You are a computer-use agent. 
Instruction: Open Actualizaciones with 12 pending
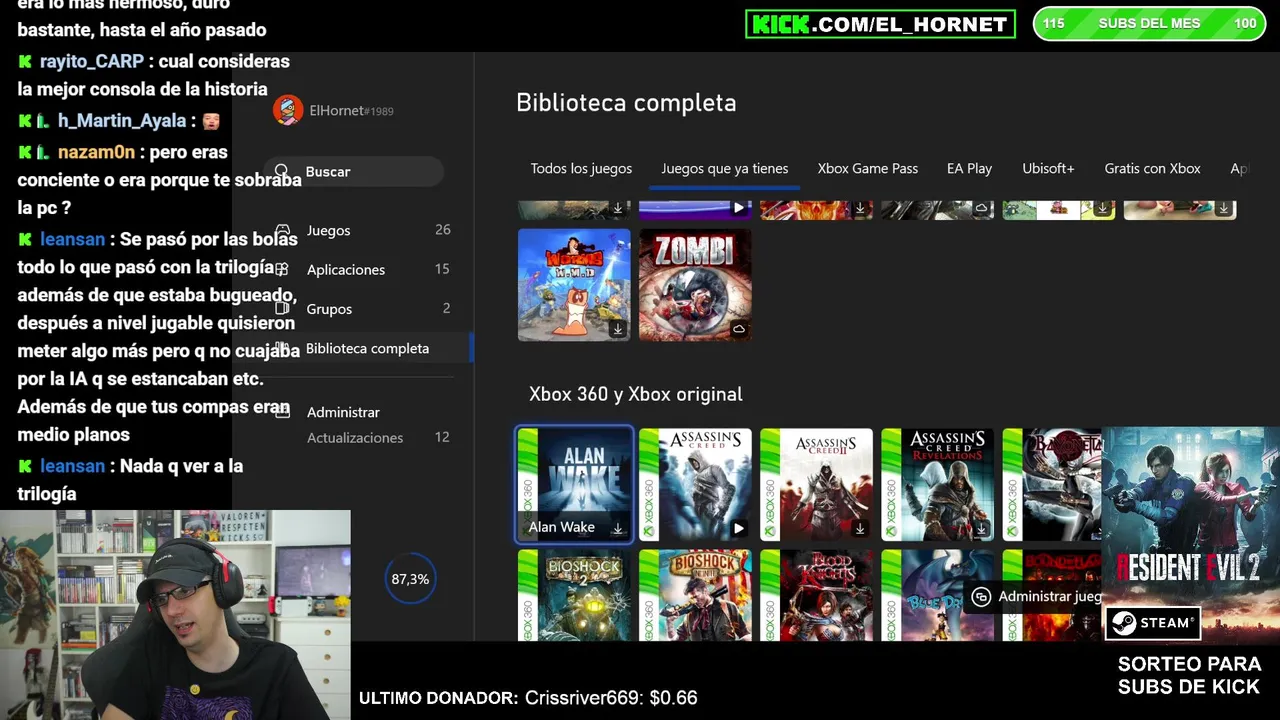click(x=378, y=437)
